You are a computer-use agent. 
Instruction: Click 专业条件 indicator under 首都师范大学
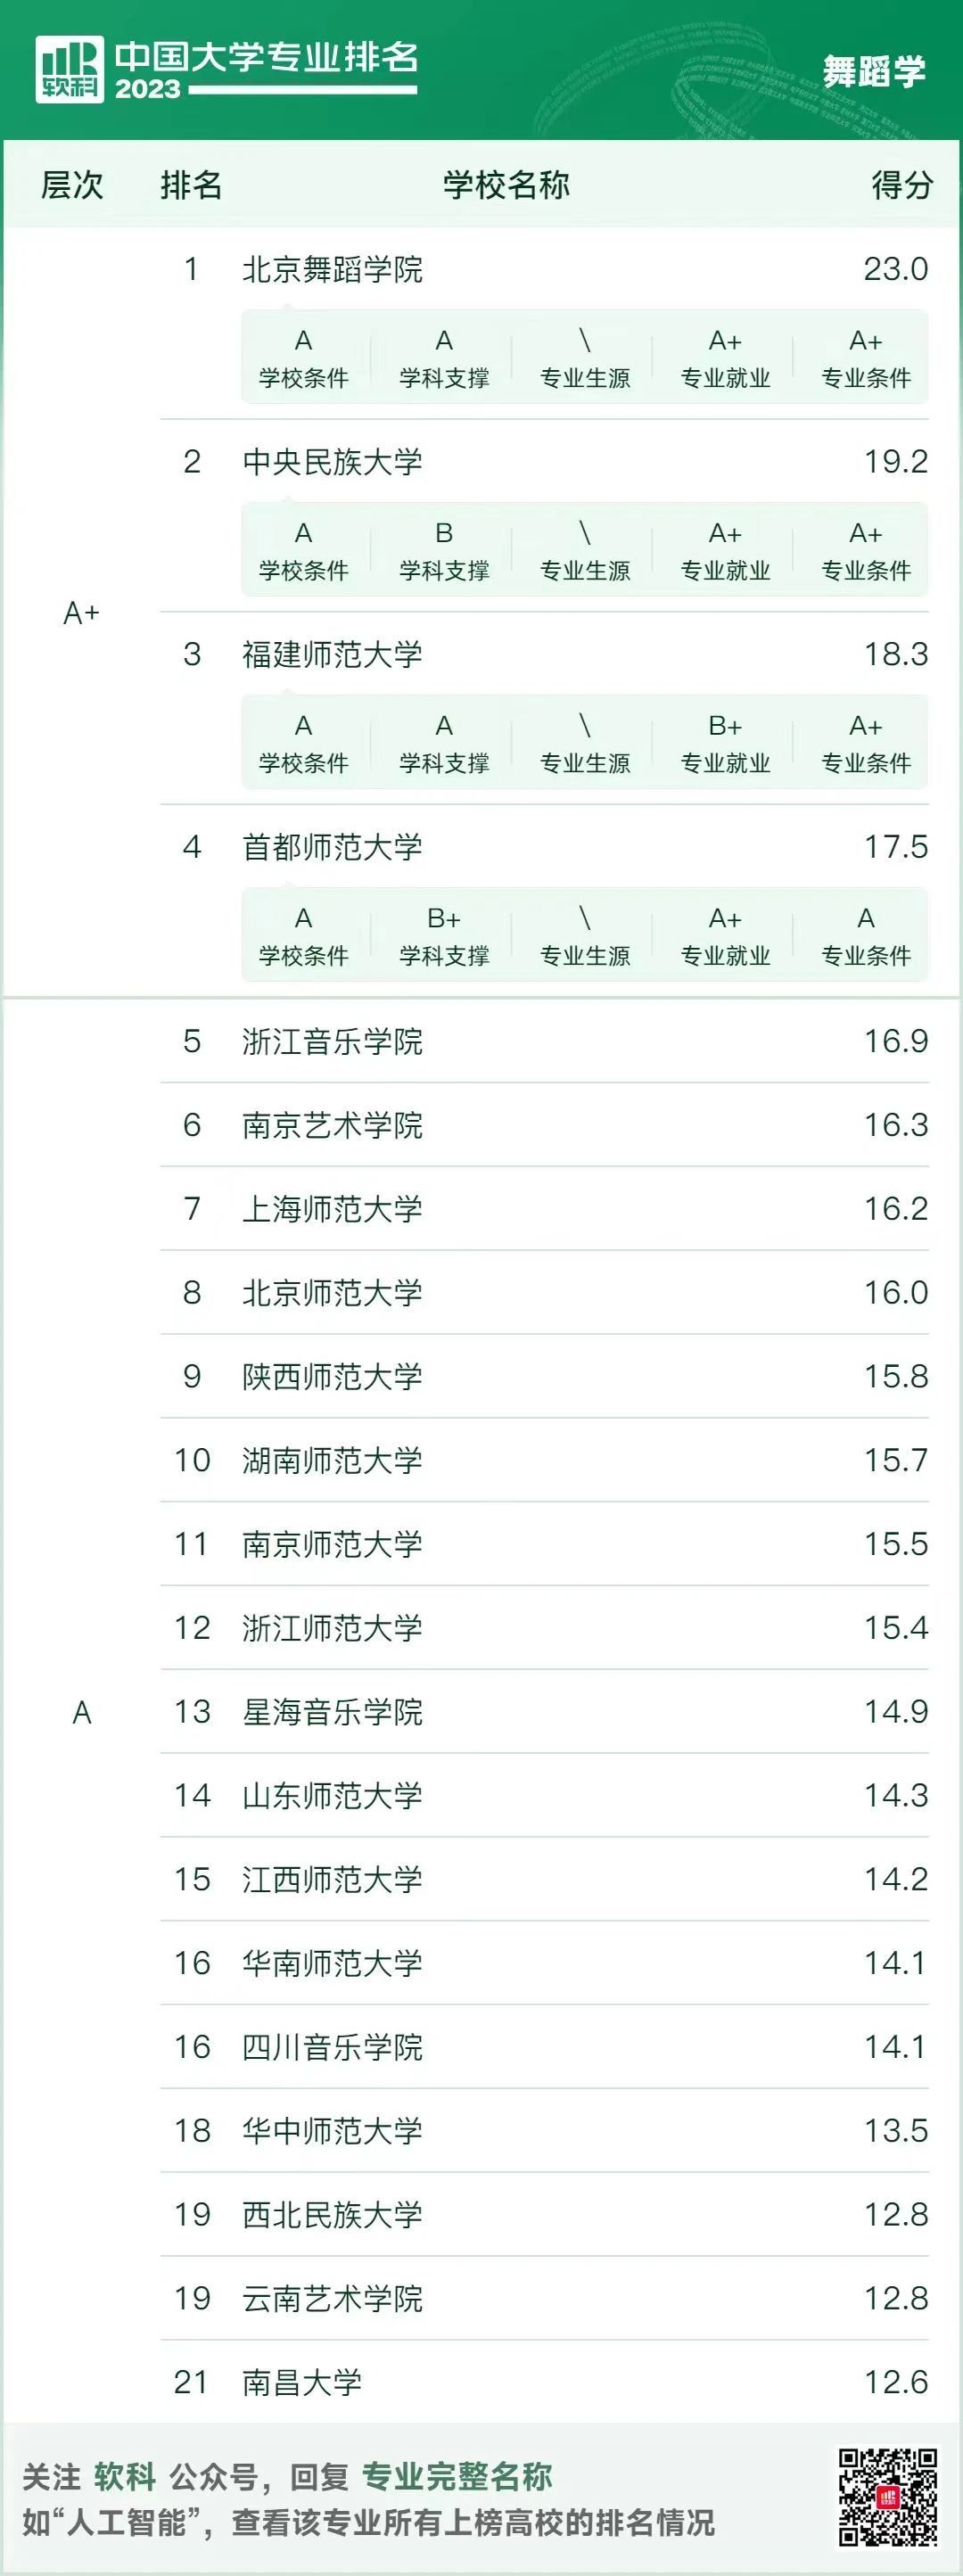[x=865, y=936]
